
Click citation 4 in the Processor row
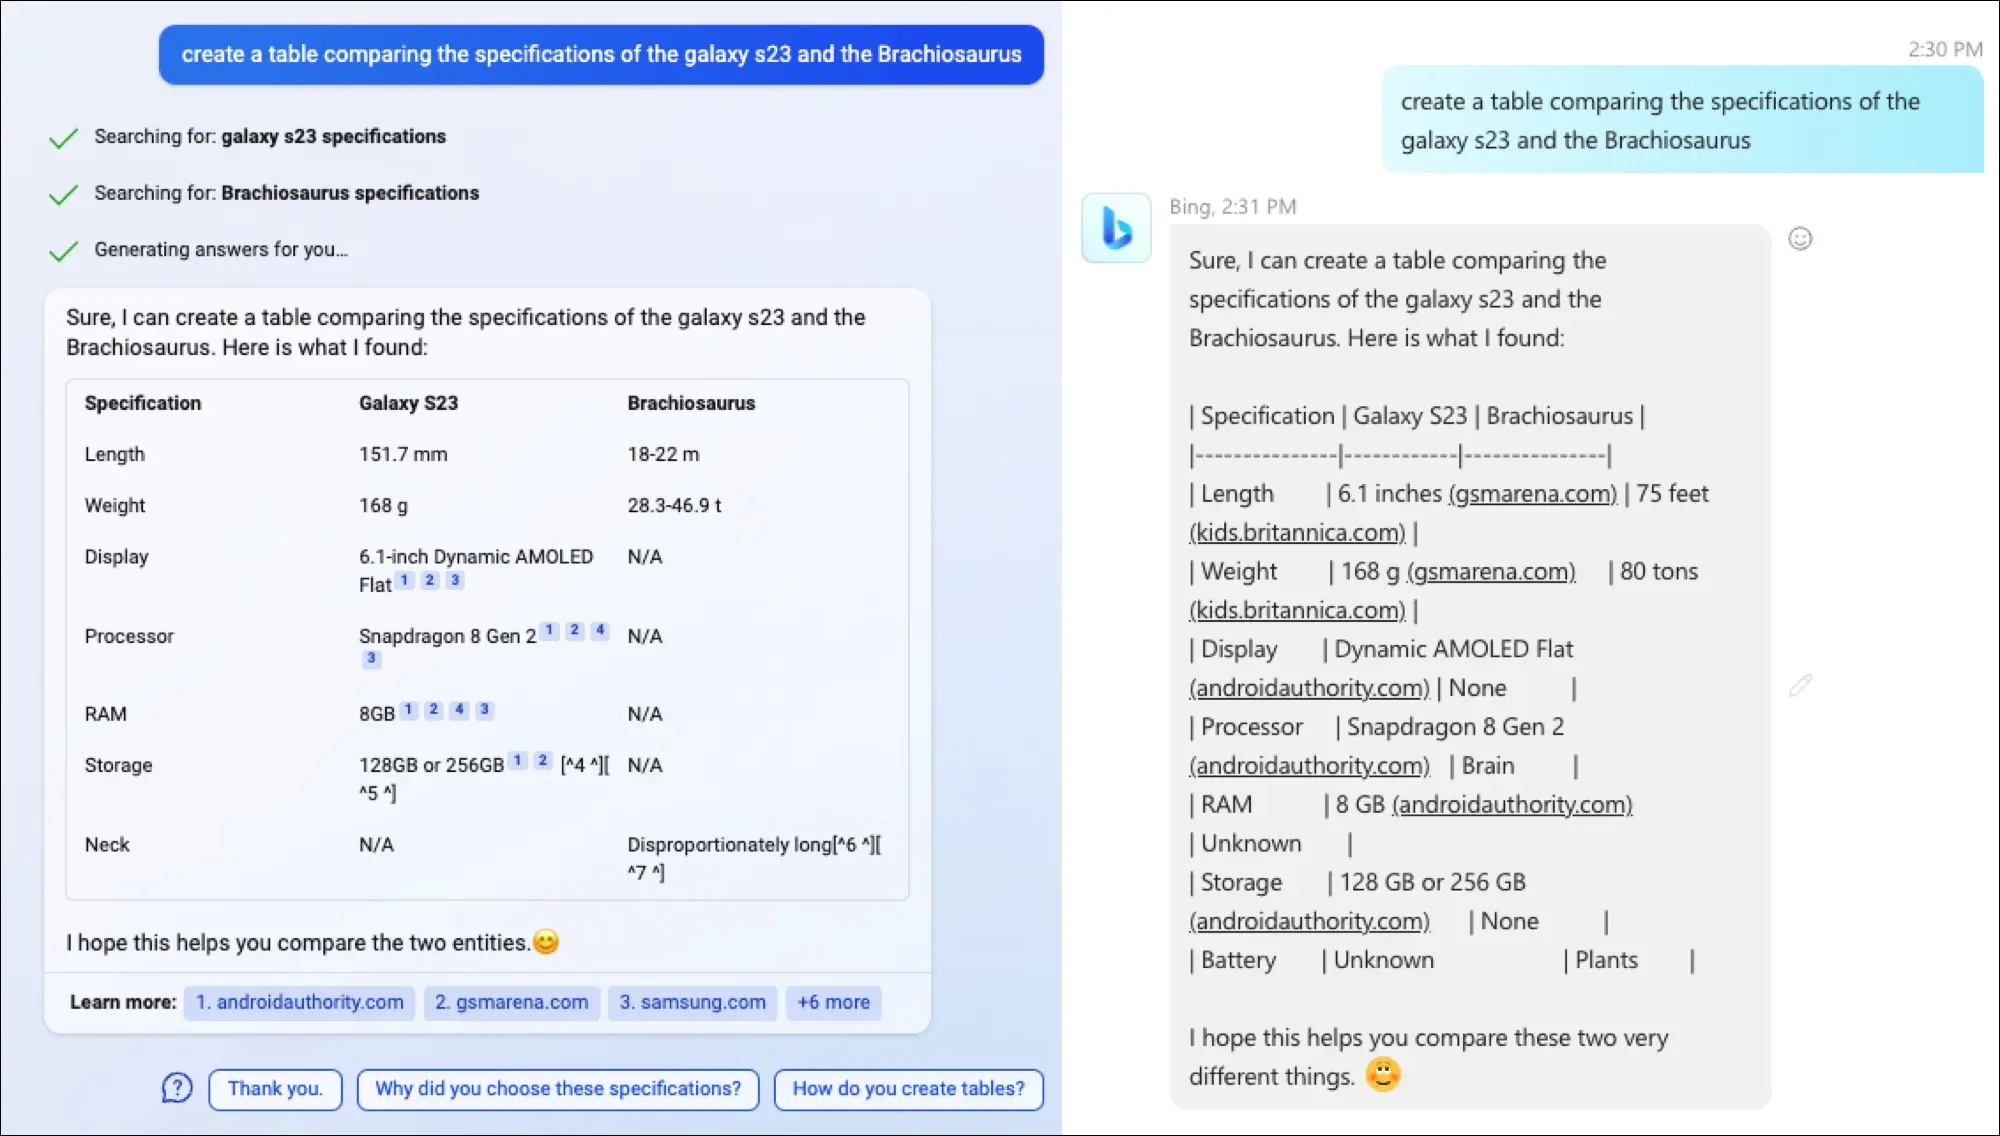[x=600, y=630]
